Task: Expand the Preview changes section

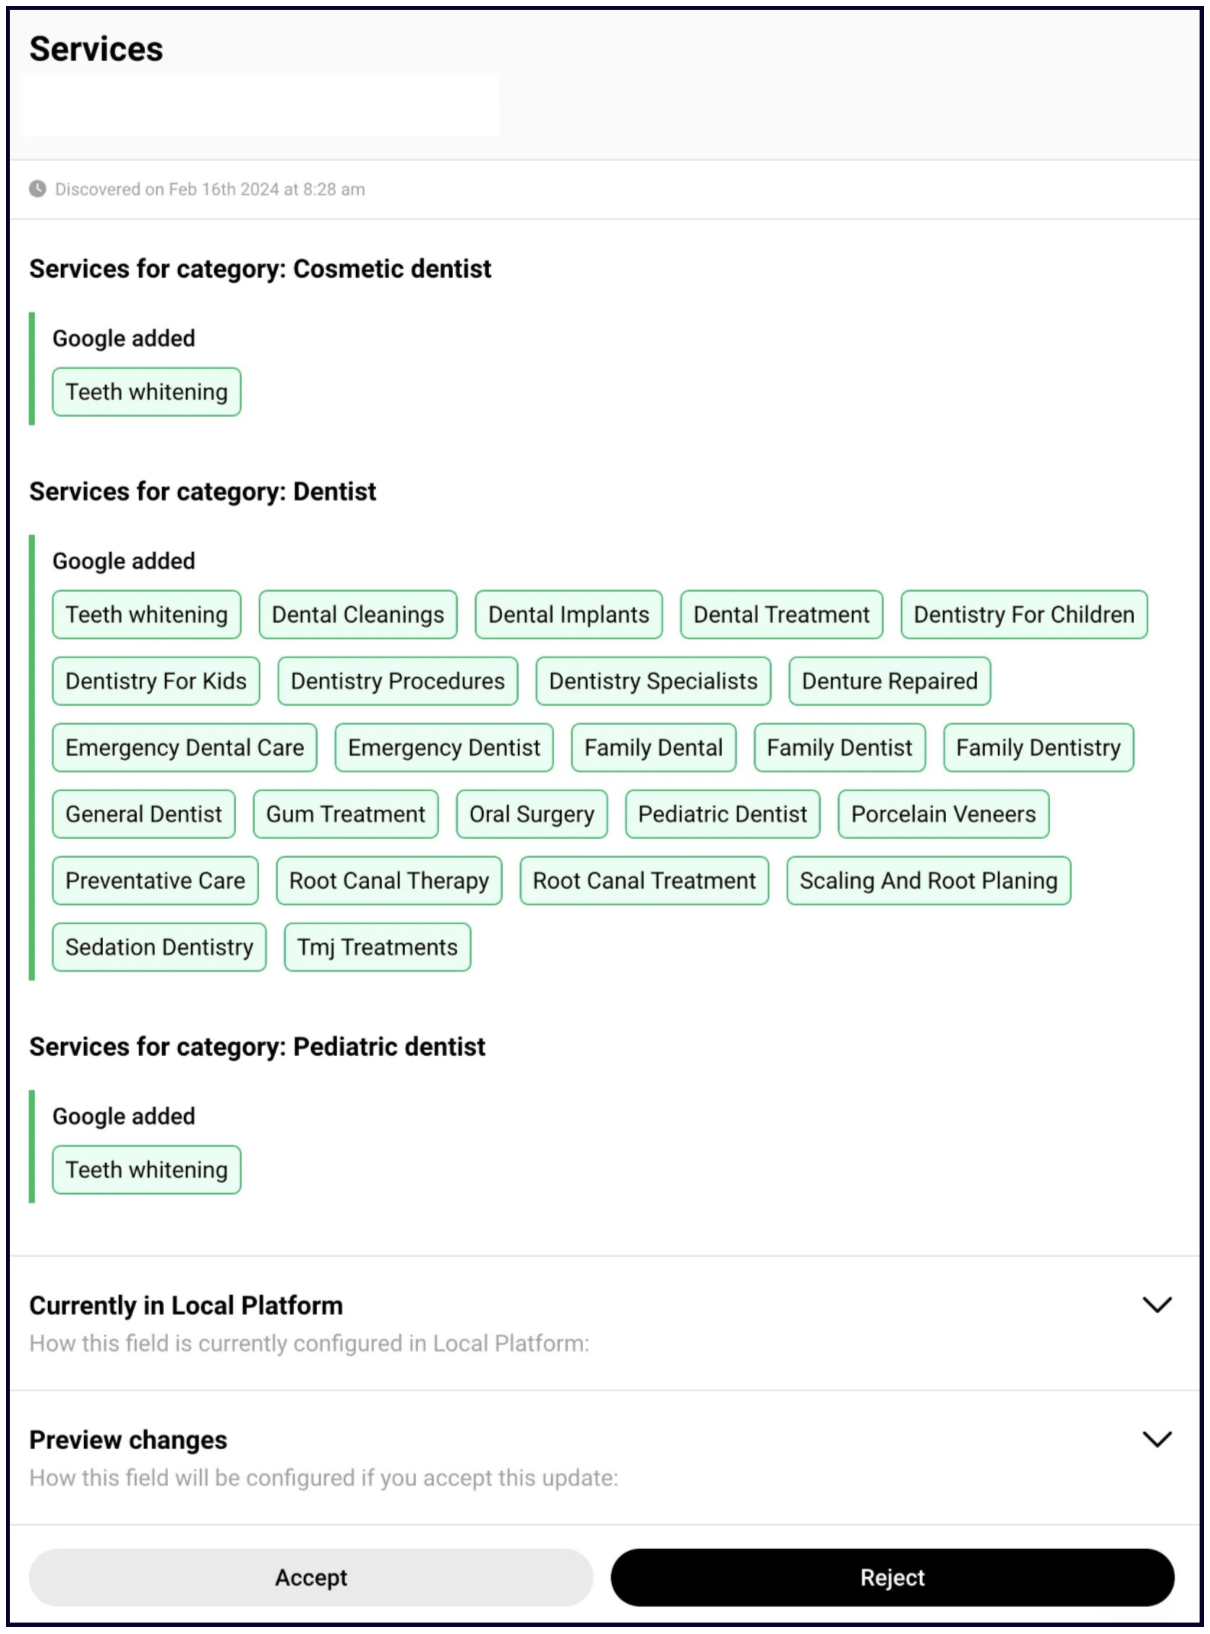Action: pyautogui.click(x=1156, y=1439)
